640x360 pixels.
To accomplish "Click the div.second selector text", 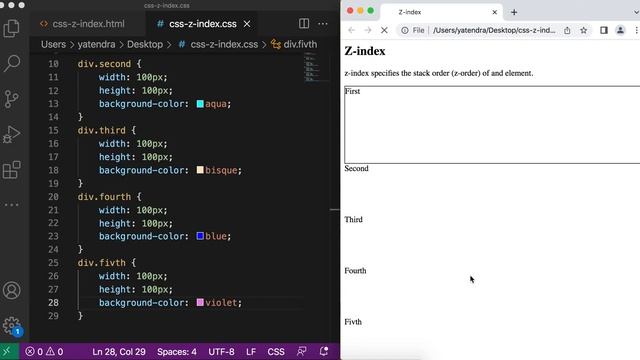I will 104,64.
